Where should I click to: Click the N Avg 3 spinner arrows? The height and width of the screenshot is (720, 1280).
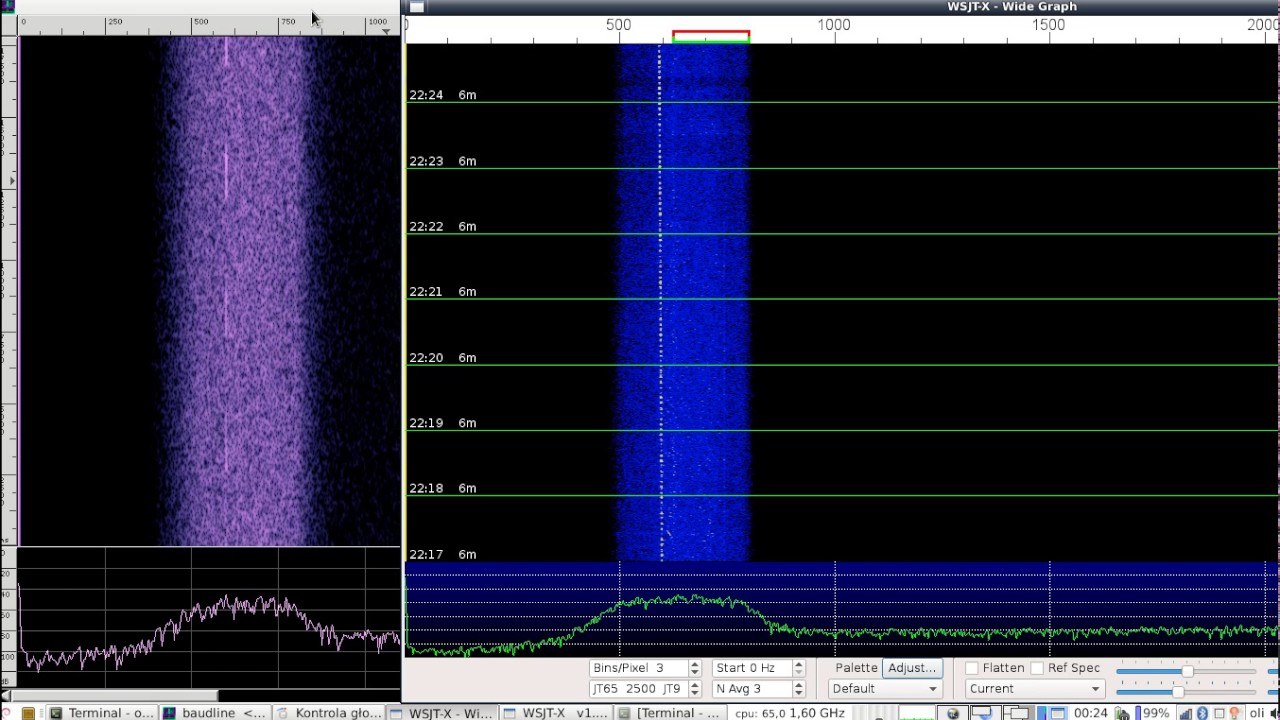798,689
